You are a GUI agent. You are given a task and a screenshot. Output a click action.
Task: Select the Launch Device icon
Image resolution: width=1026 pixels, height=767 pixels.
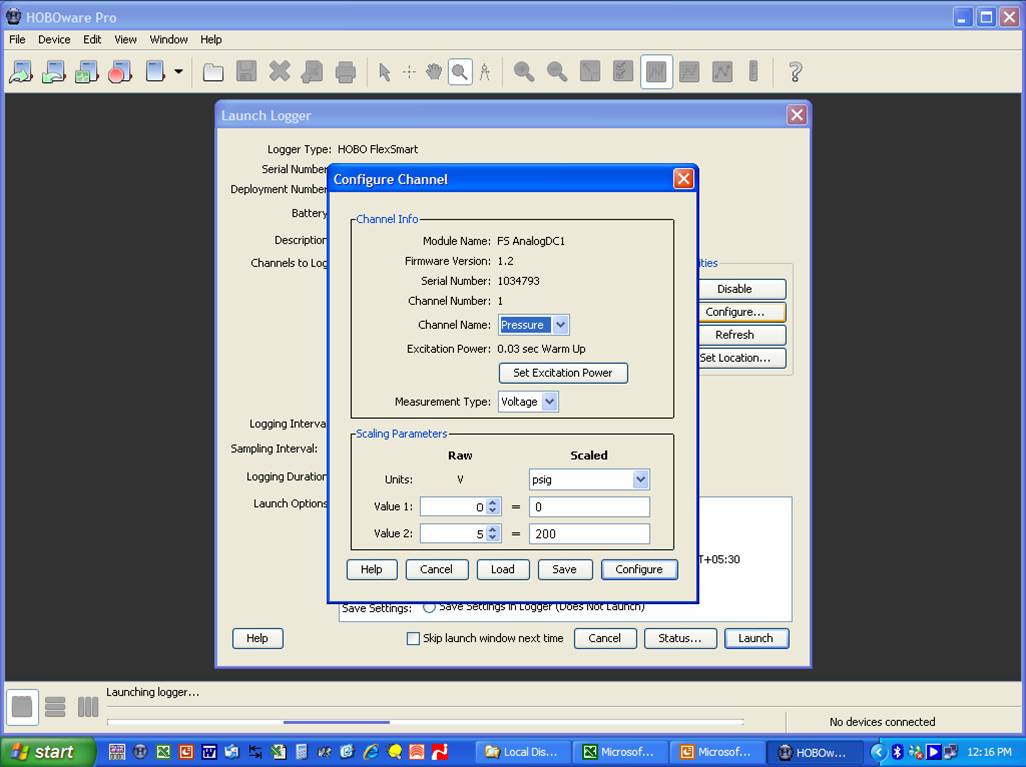tap(22, 71)
